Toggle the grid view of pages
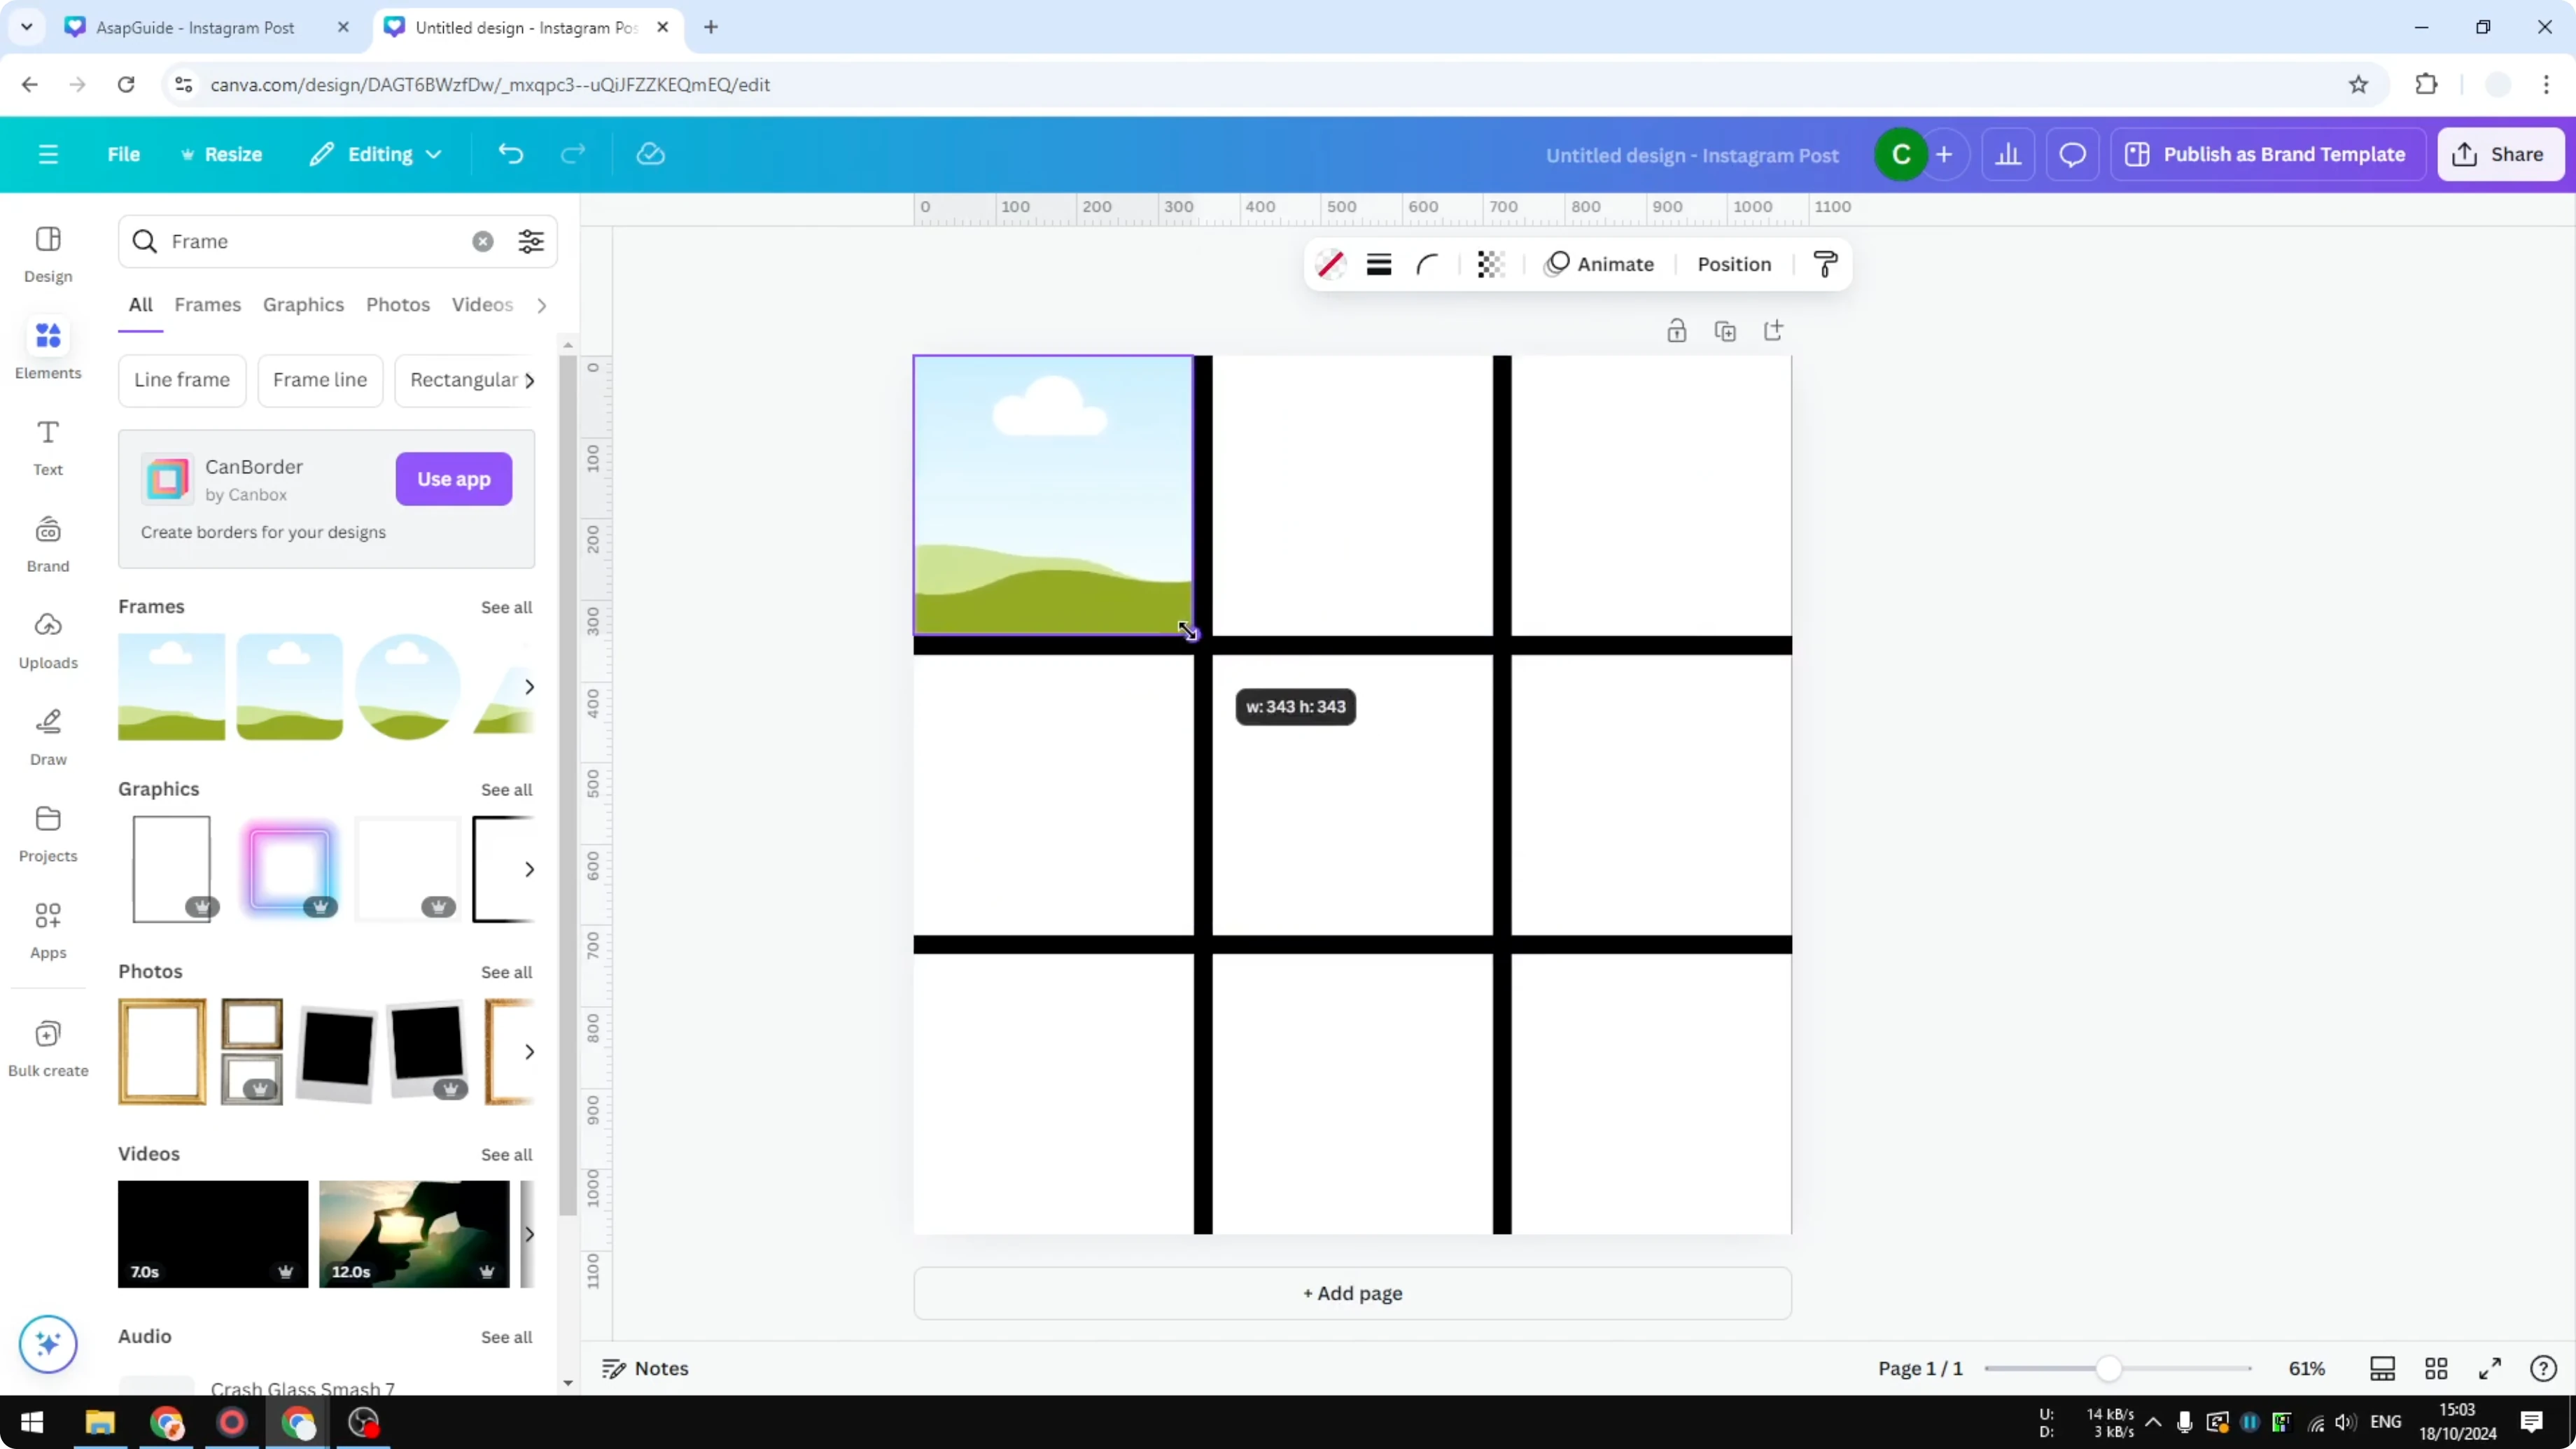Screen dimensions: 2576x1449 pos(2436,1368)
